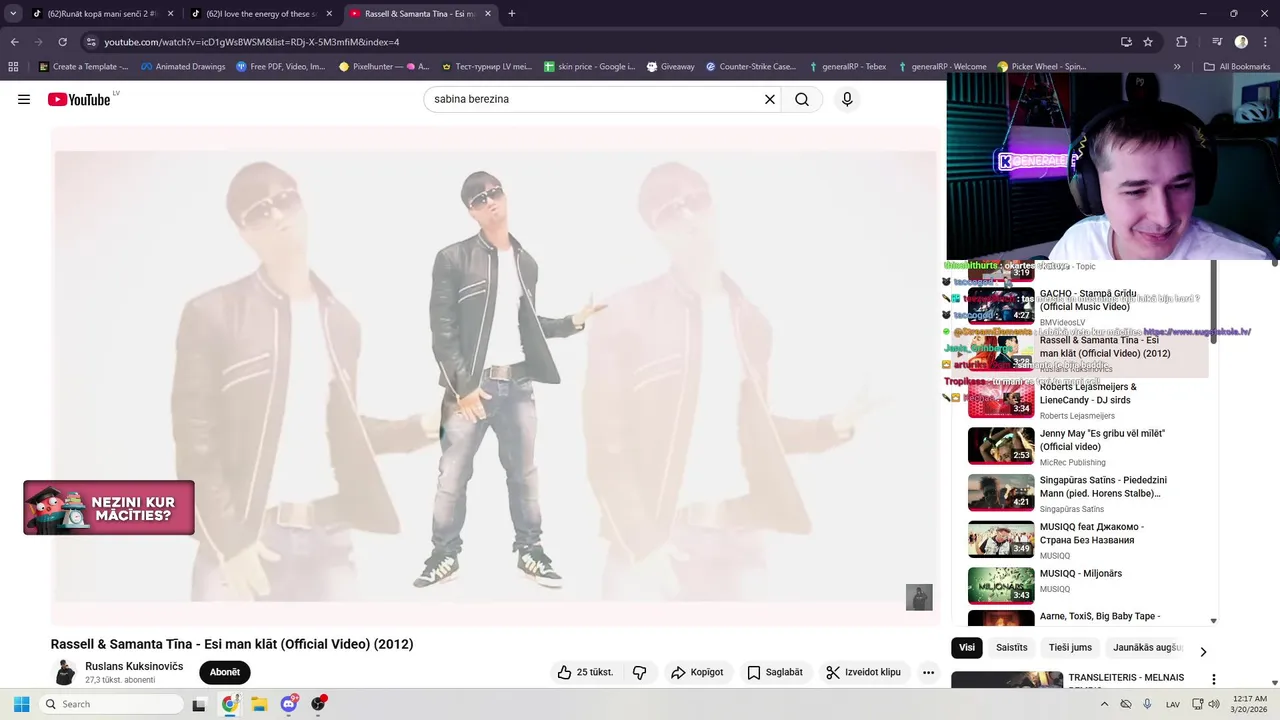
Task: Like the video with thumbs up
Action: pyautogui.click(x=586, y=672)
